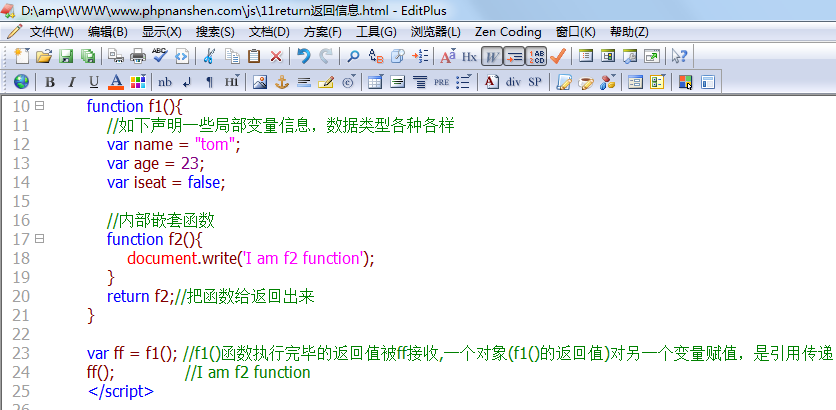
Task: Click the Go to Line icon
Action: (x=420, y=56)
